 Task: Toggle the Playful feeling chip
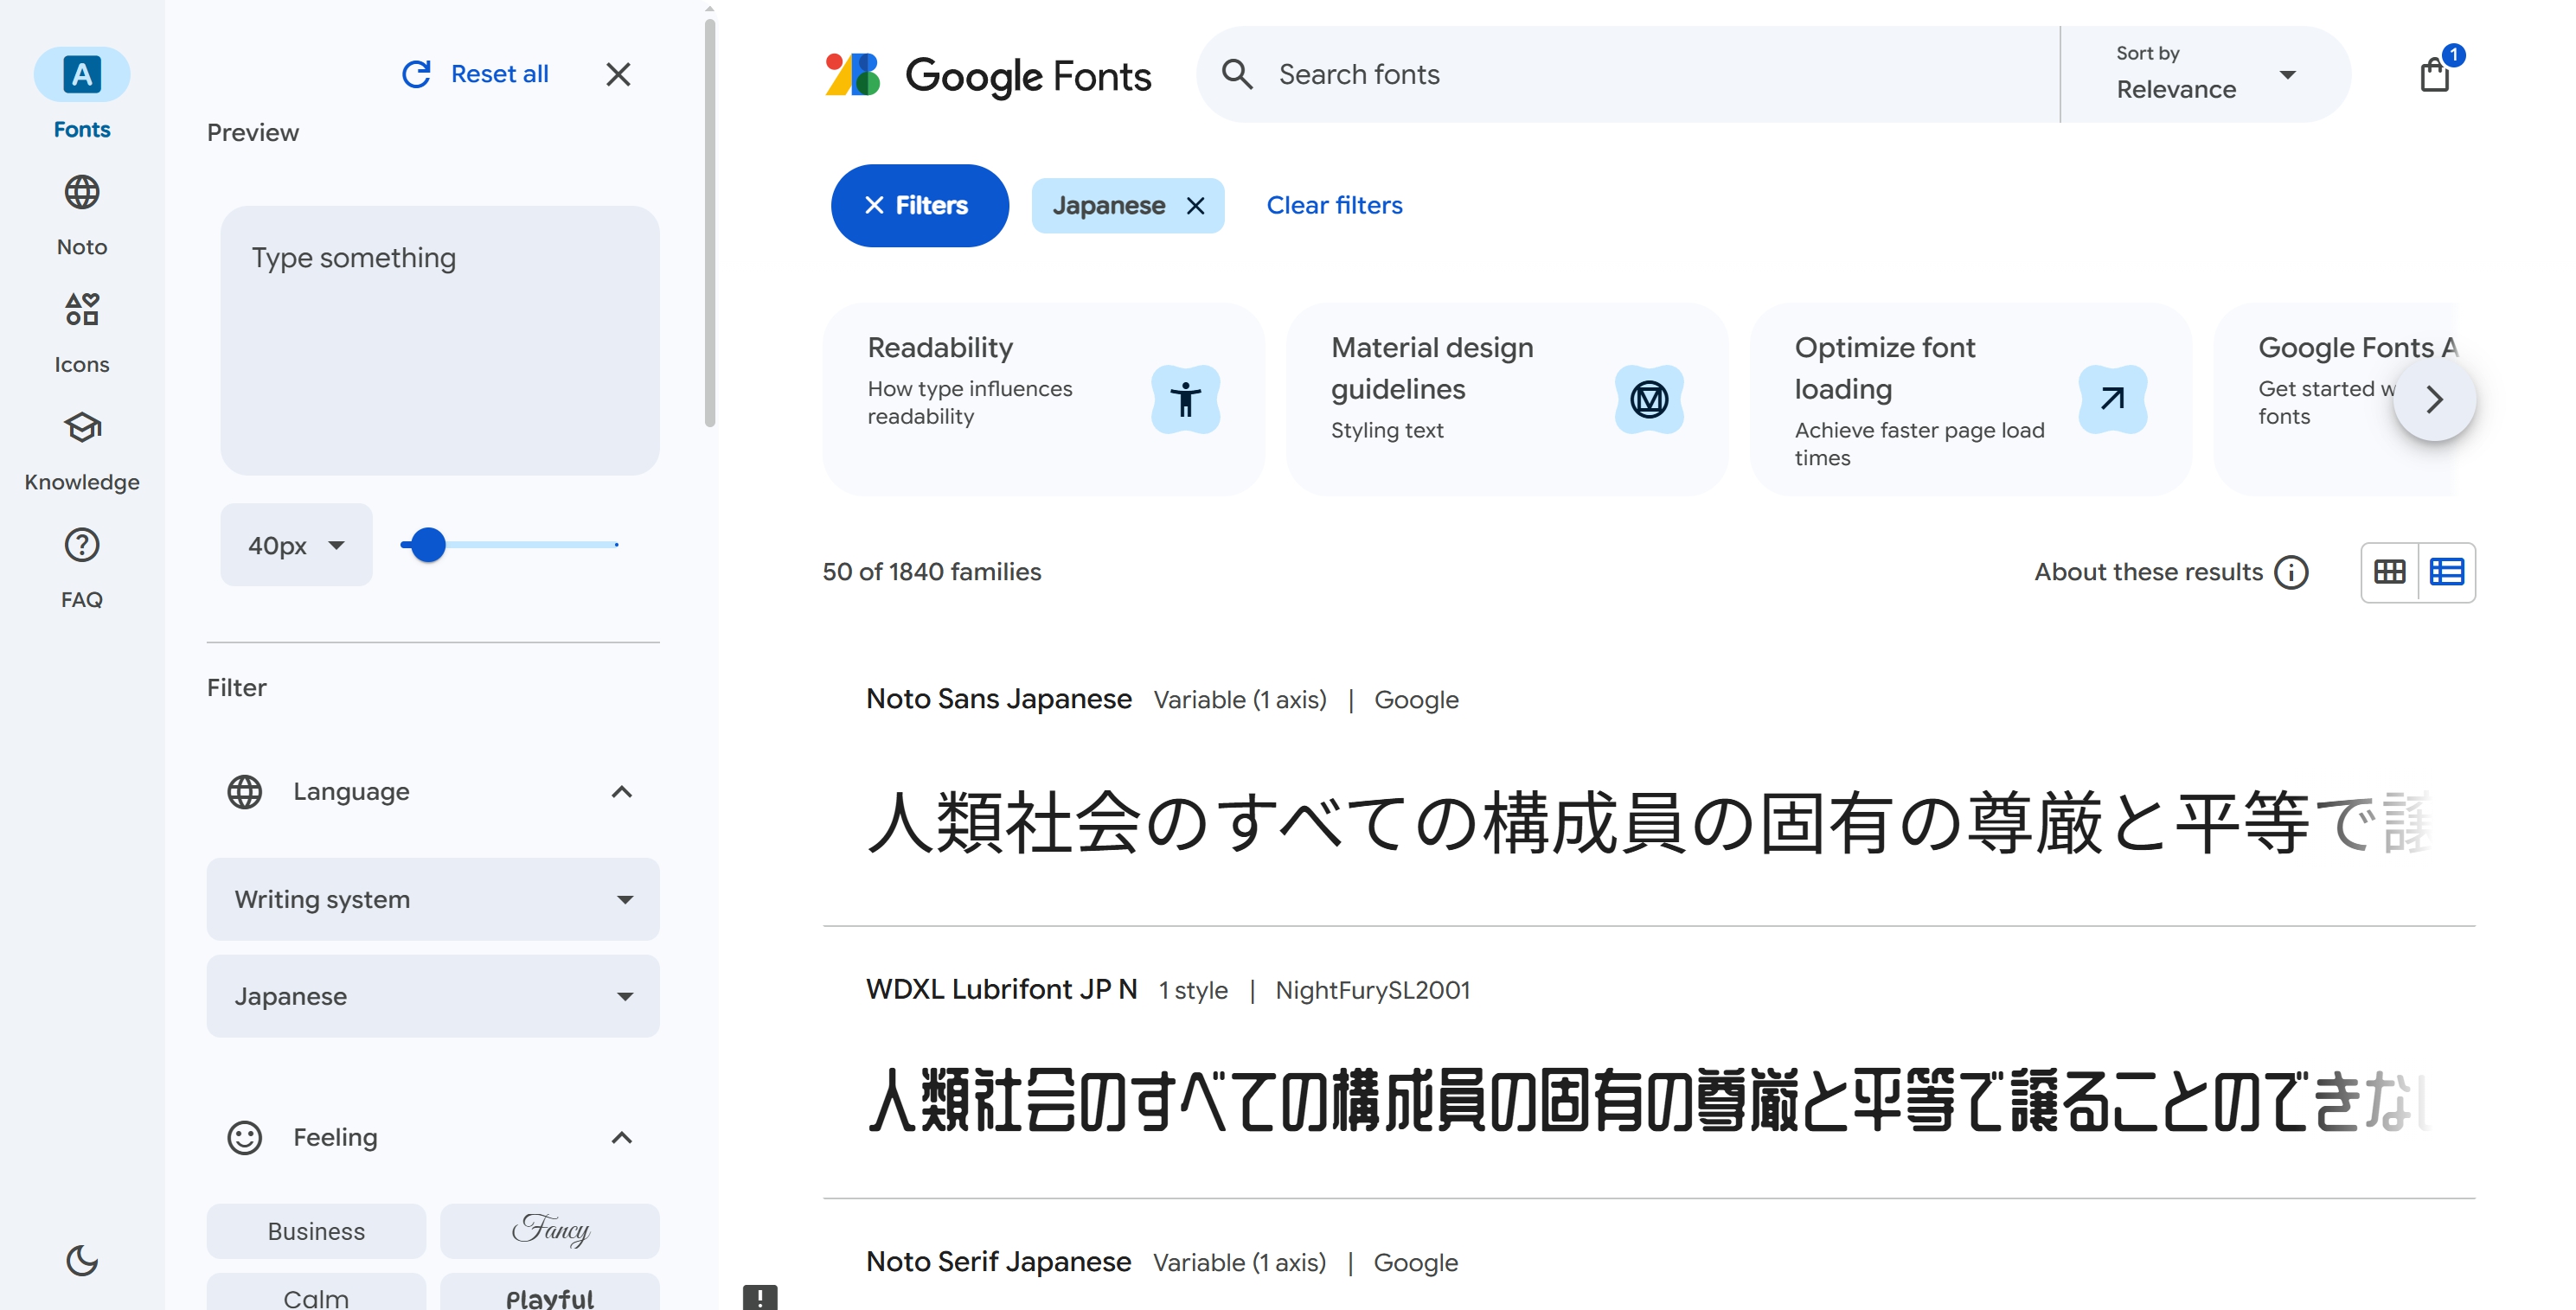(550, 1292)
